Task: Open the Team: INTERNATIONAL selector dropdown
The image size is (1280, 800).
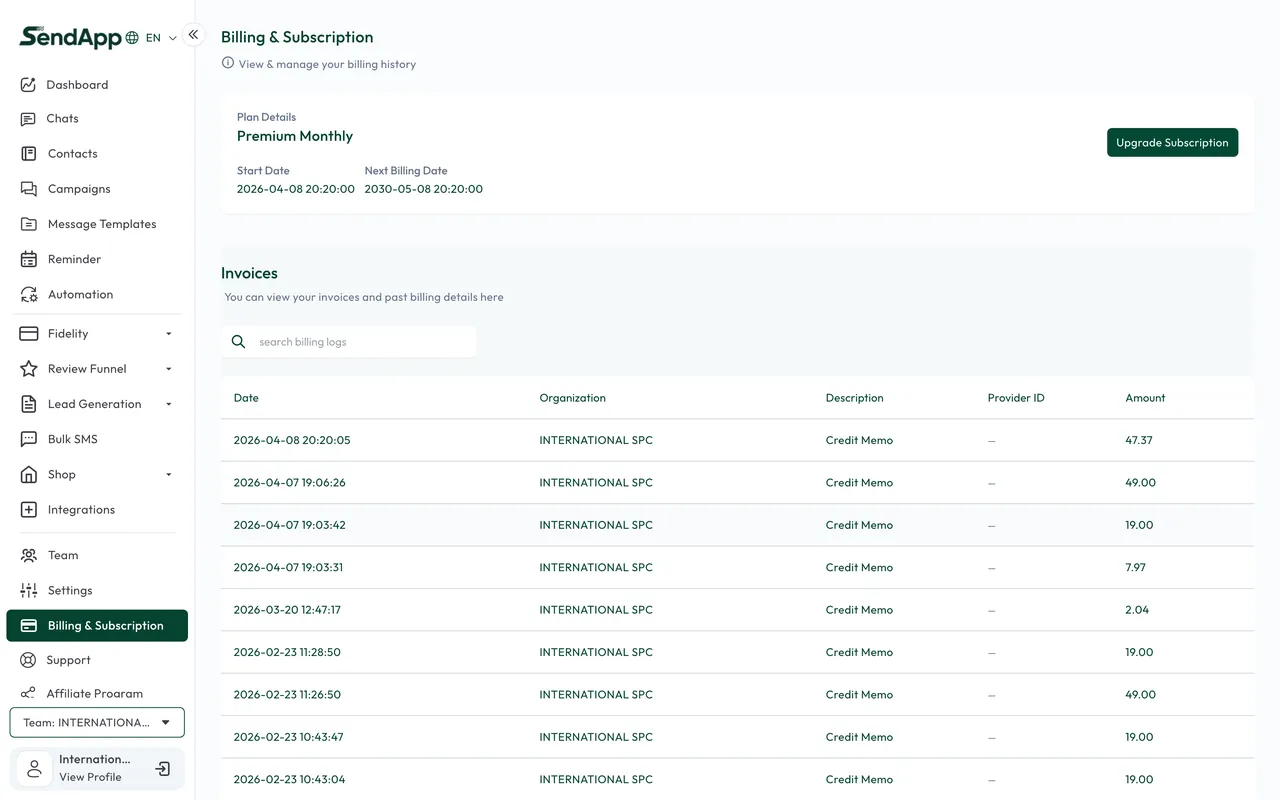Action: [x=97, y=722]
